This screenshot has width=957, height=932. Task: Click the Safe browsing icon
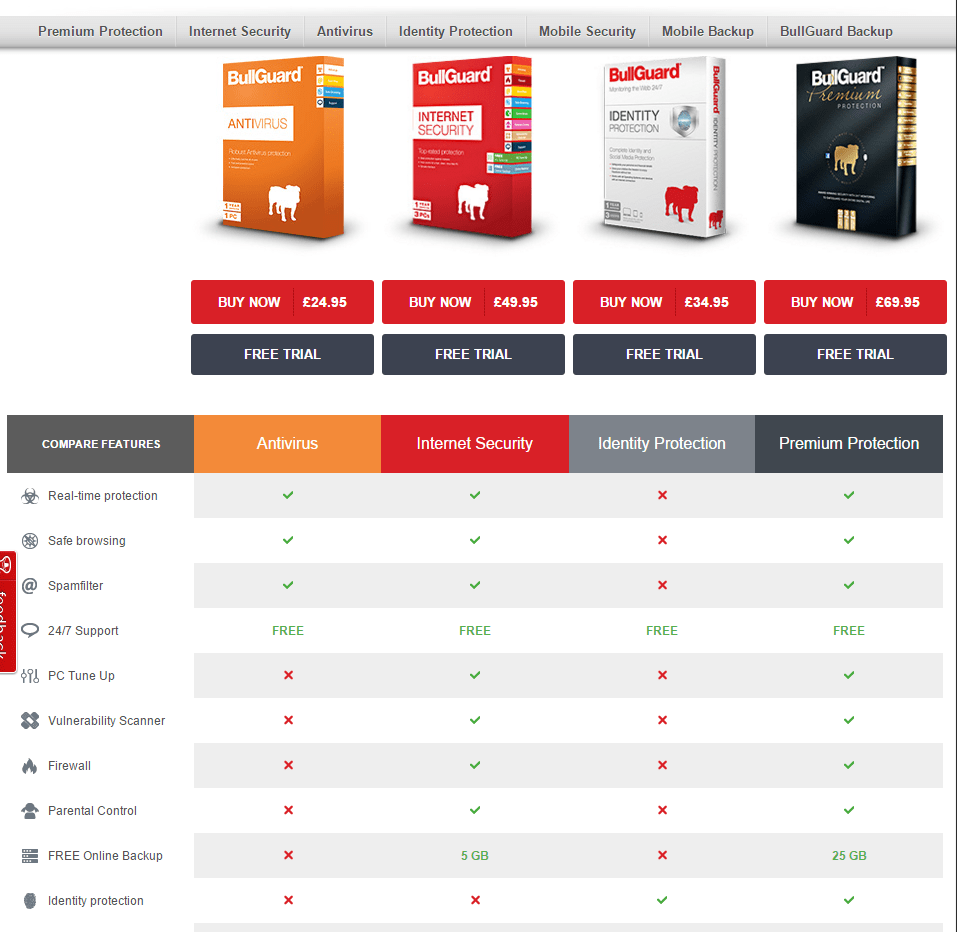click(x=30, y=541)
